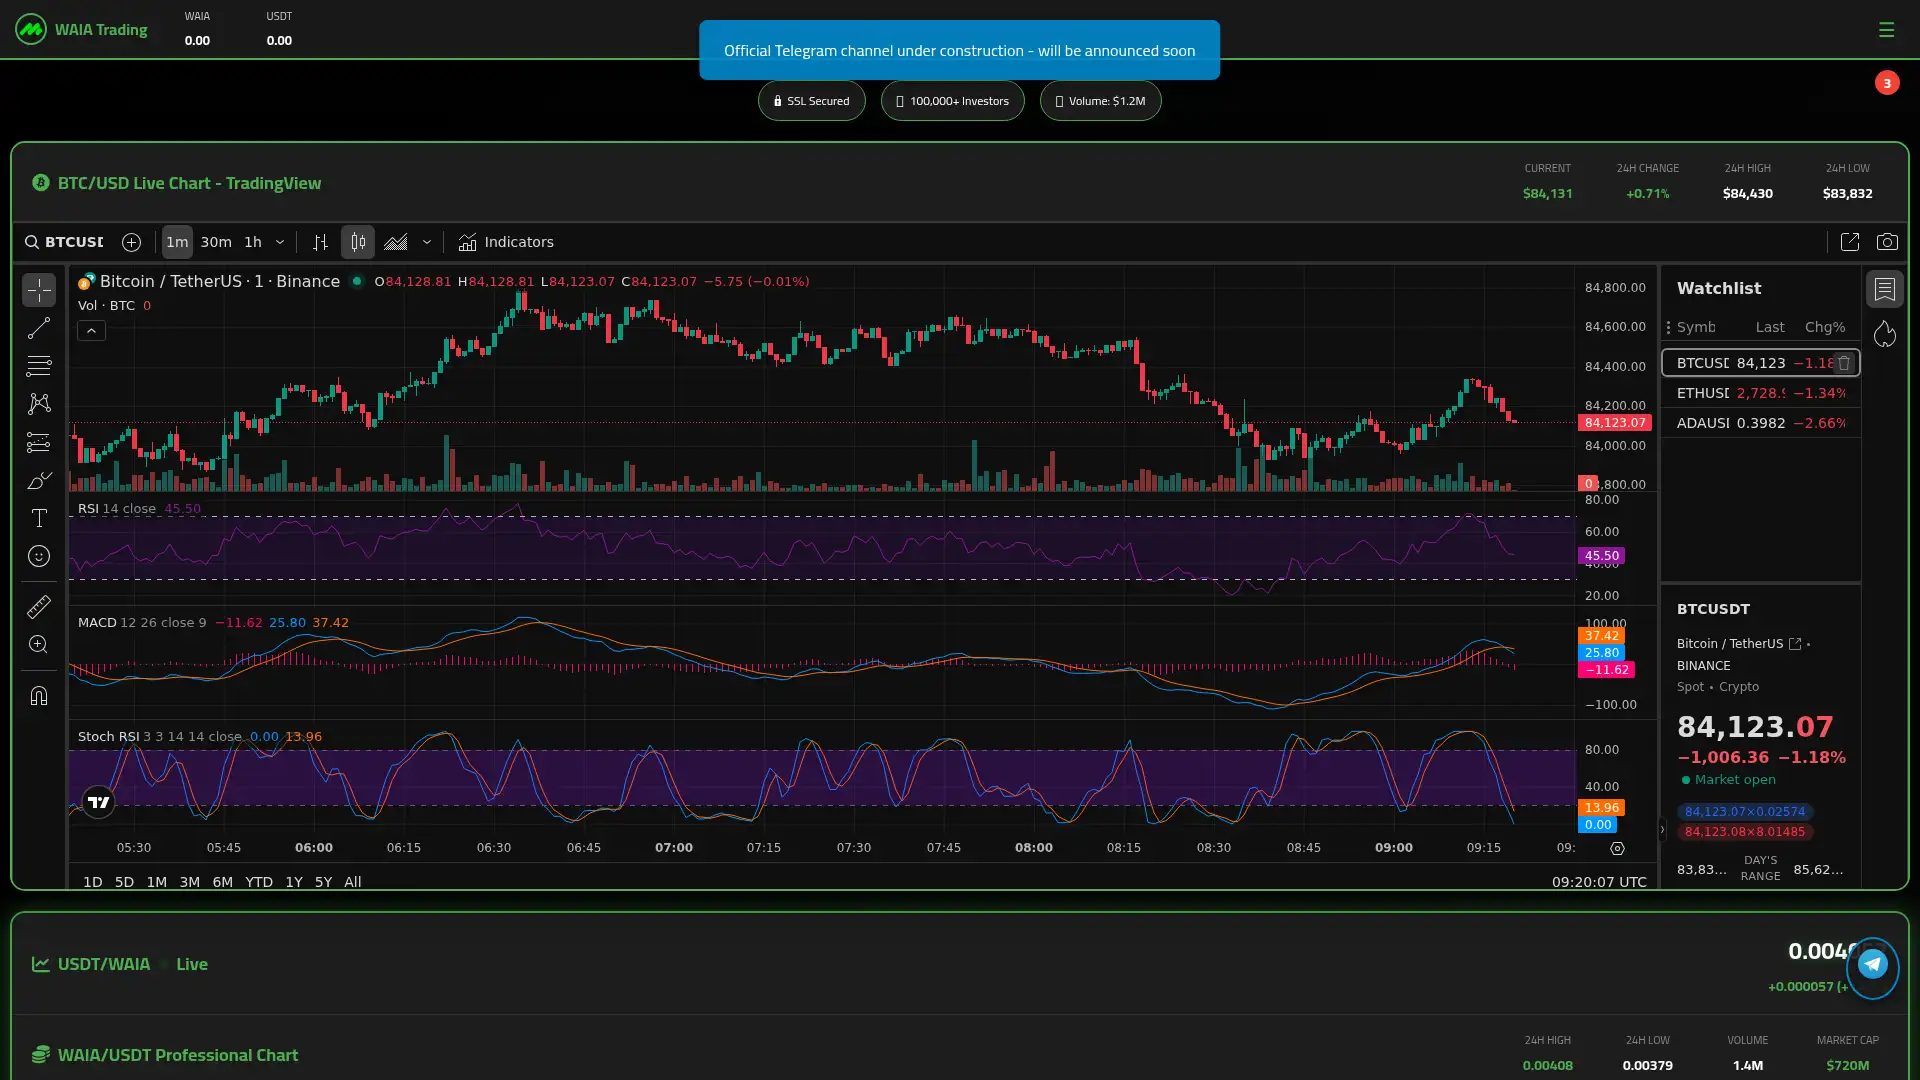
Task: Select the Text annotation tool
Action: click(x=39, y=518)
